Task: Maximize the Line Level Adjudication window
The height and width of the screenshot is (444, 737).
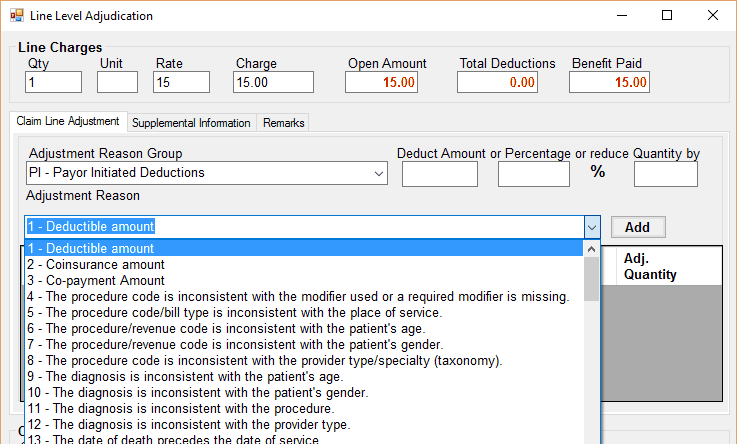Action: (667, 16)
